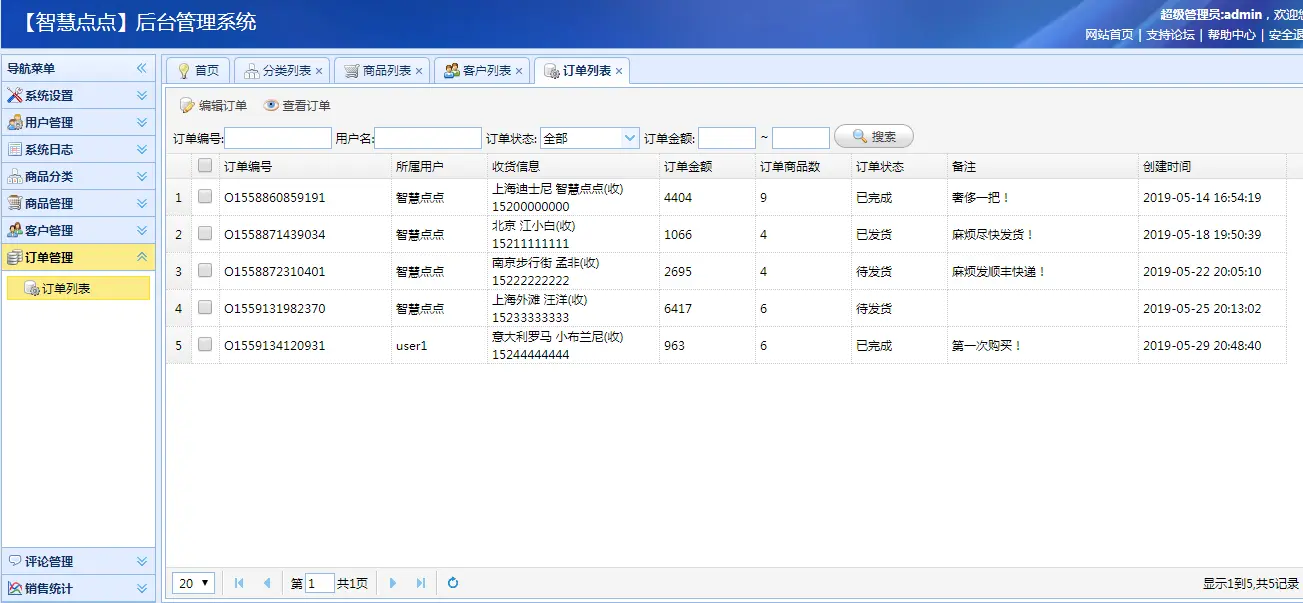Select the 订单列表 tab
The image size is (1303, 603).
point(581,71)
